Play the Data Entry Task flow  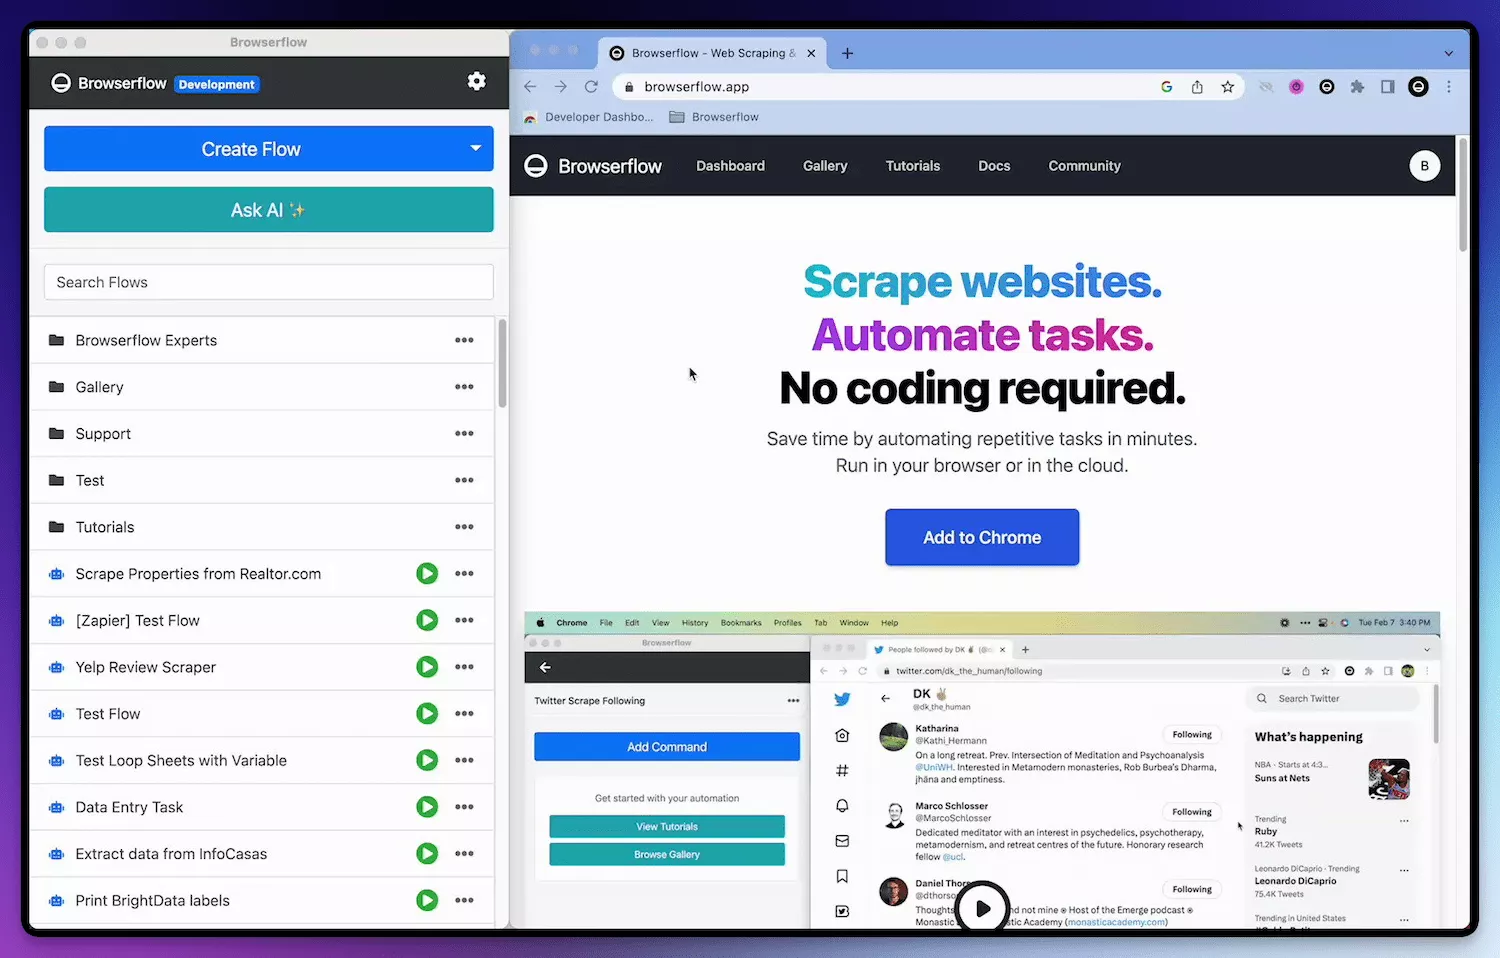(427, 807)
